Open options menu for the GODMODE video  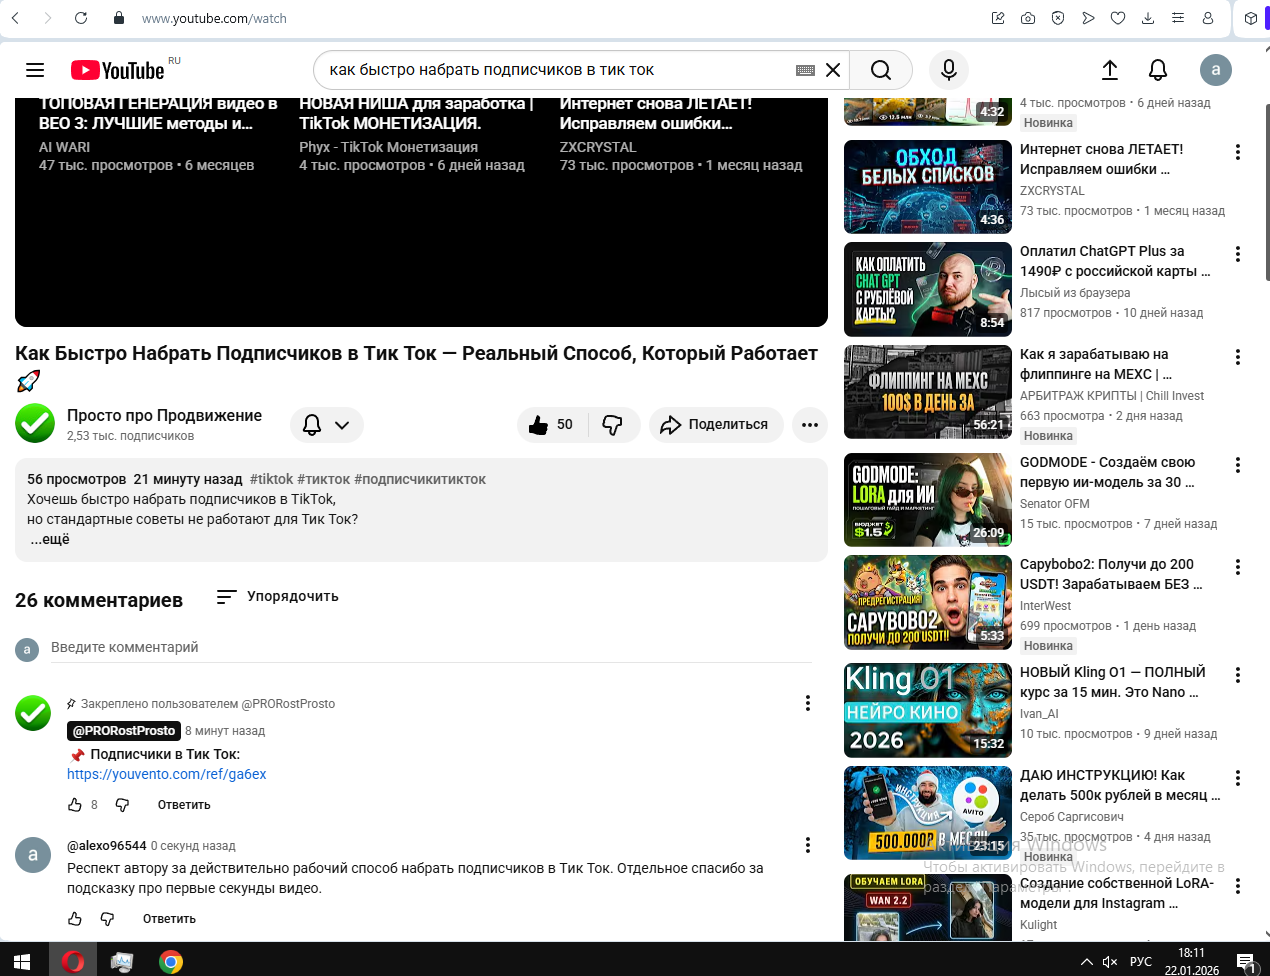tap(1237, 465)
